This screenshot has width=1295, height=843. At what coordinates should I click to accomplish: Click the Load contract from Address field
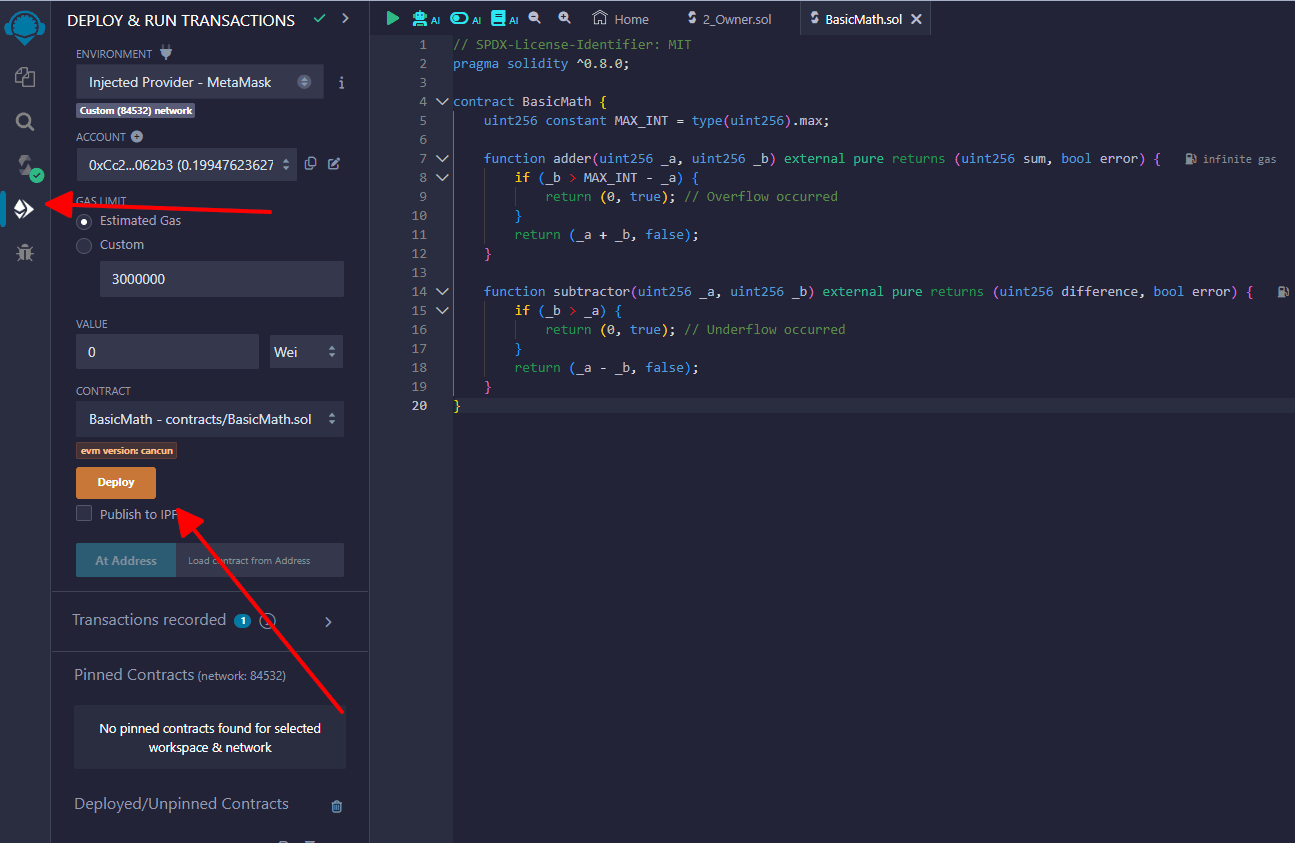tap(260, 560)
